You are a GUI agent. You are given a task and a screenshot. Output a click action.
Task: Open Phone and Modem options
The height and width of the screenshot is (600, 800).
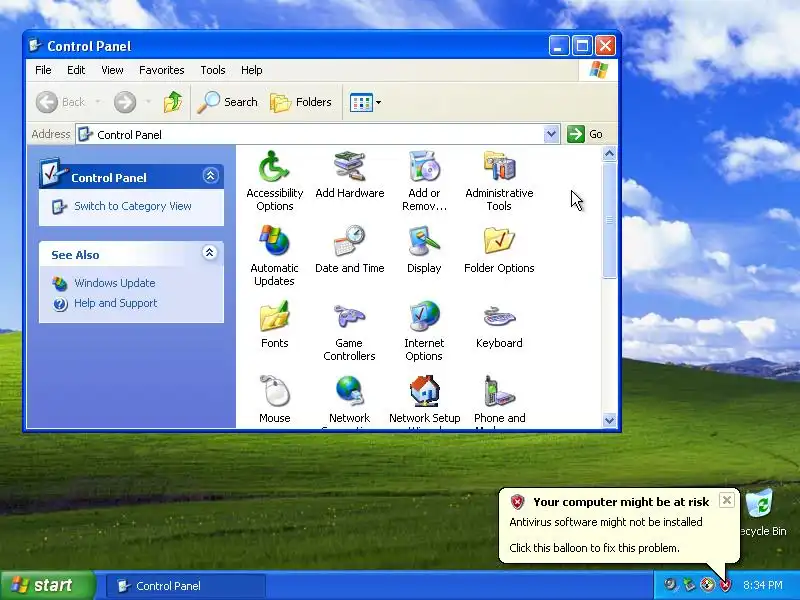coord(499,402)
